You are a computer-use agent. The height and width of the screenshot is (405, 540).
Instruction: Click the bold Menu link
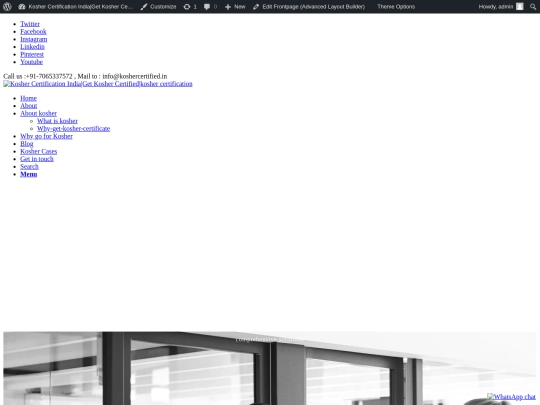pos(29,174)
